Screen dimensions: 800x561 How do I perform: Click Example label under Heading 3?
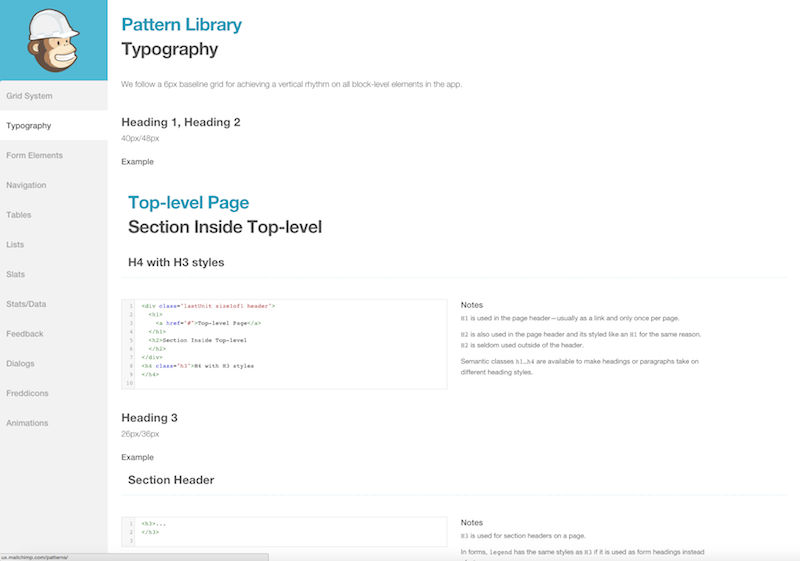[137, 457]
